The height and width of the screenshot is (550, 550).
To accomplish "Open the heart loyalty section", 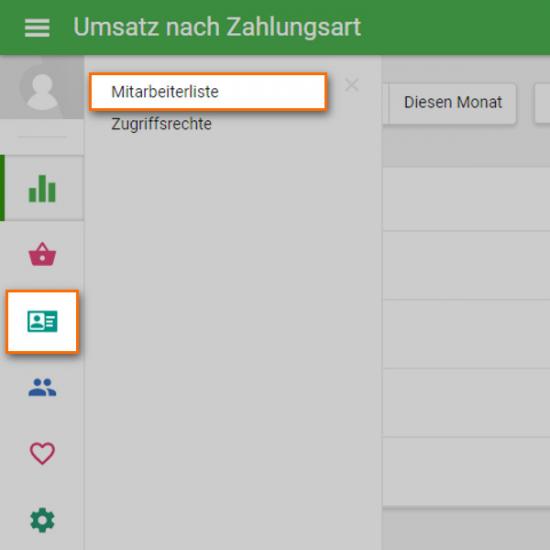I will click(x=42, y=453).
